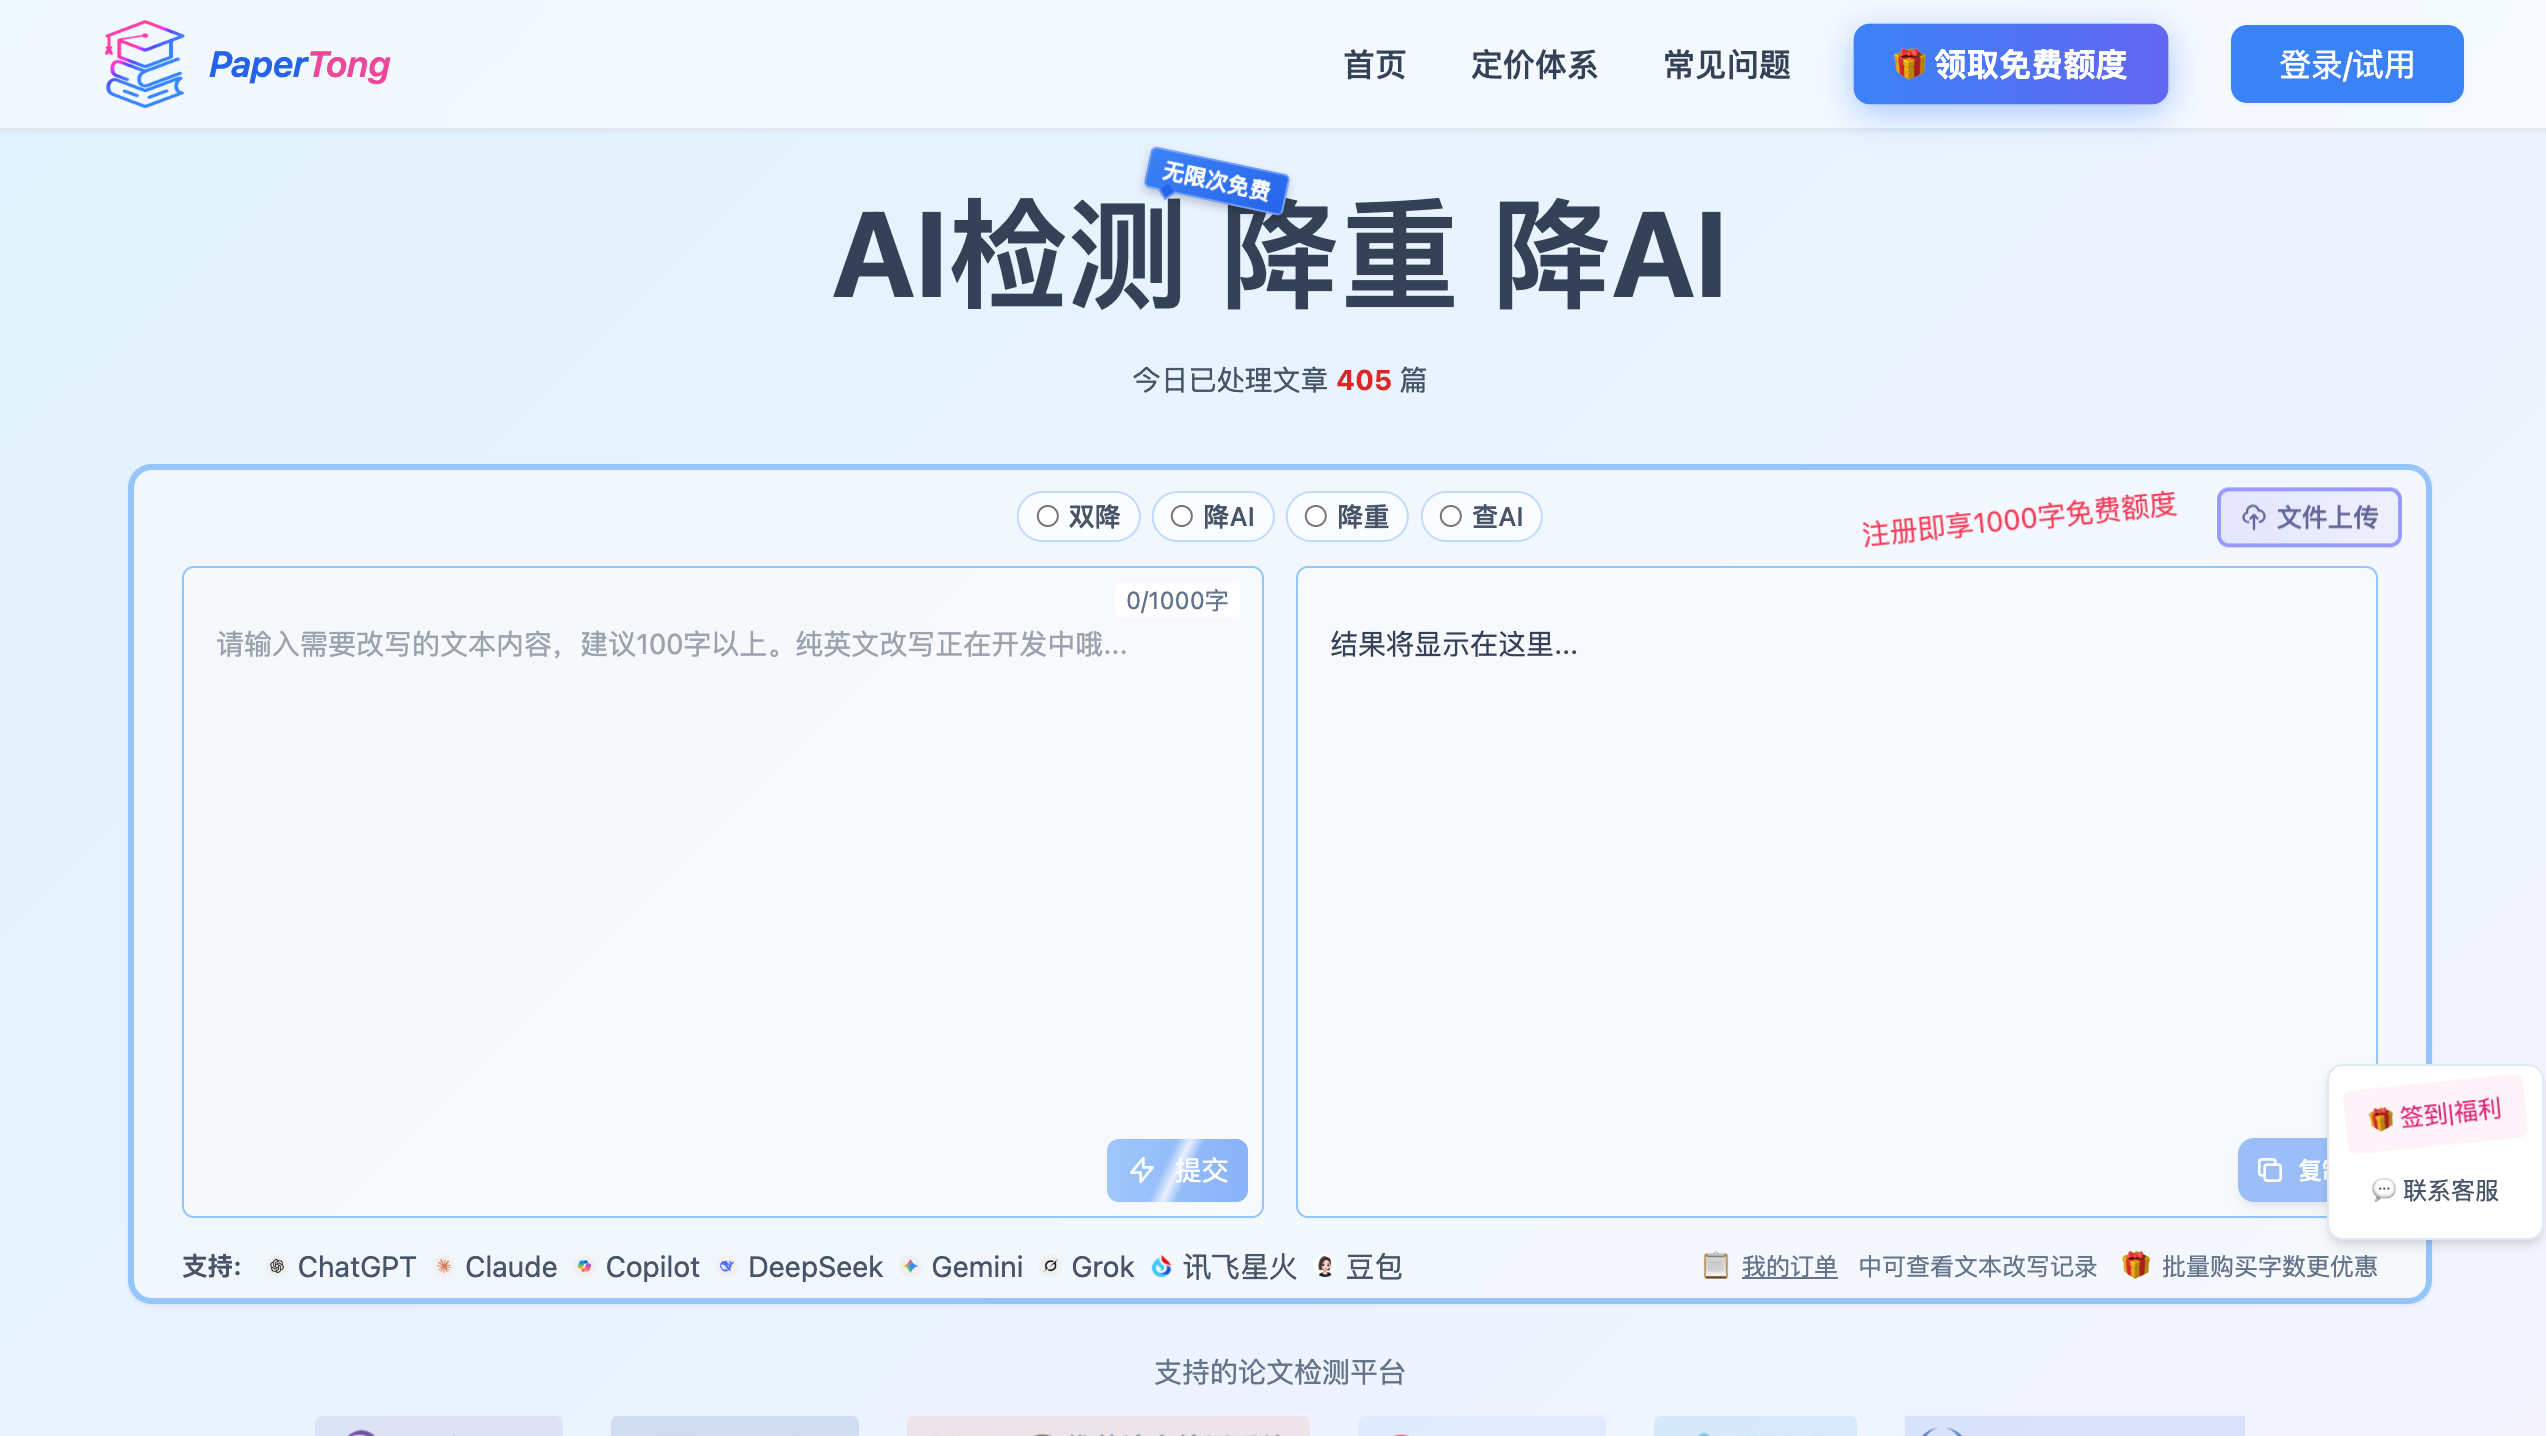Click the cloud upload icon in 文件上传
Viewport: 2546px width, 1436px height.
2253,517
